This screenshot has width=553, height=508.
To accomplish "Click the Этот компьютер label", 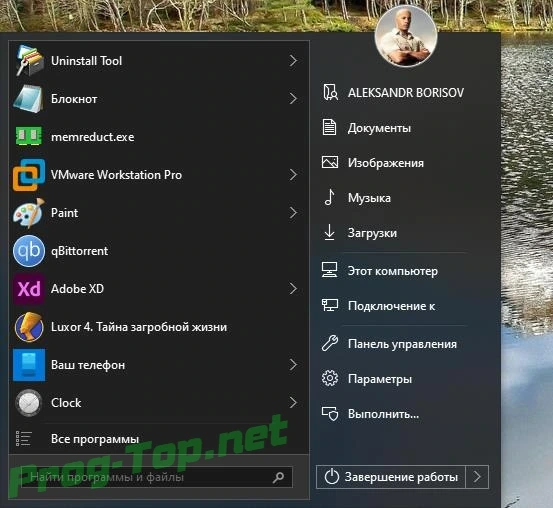I will tap(393, 271).
